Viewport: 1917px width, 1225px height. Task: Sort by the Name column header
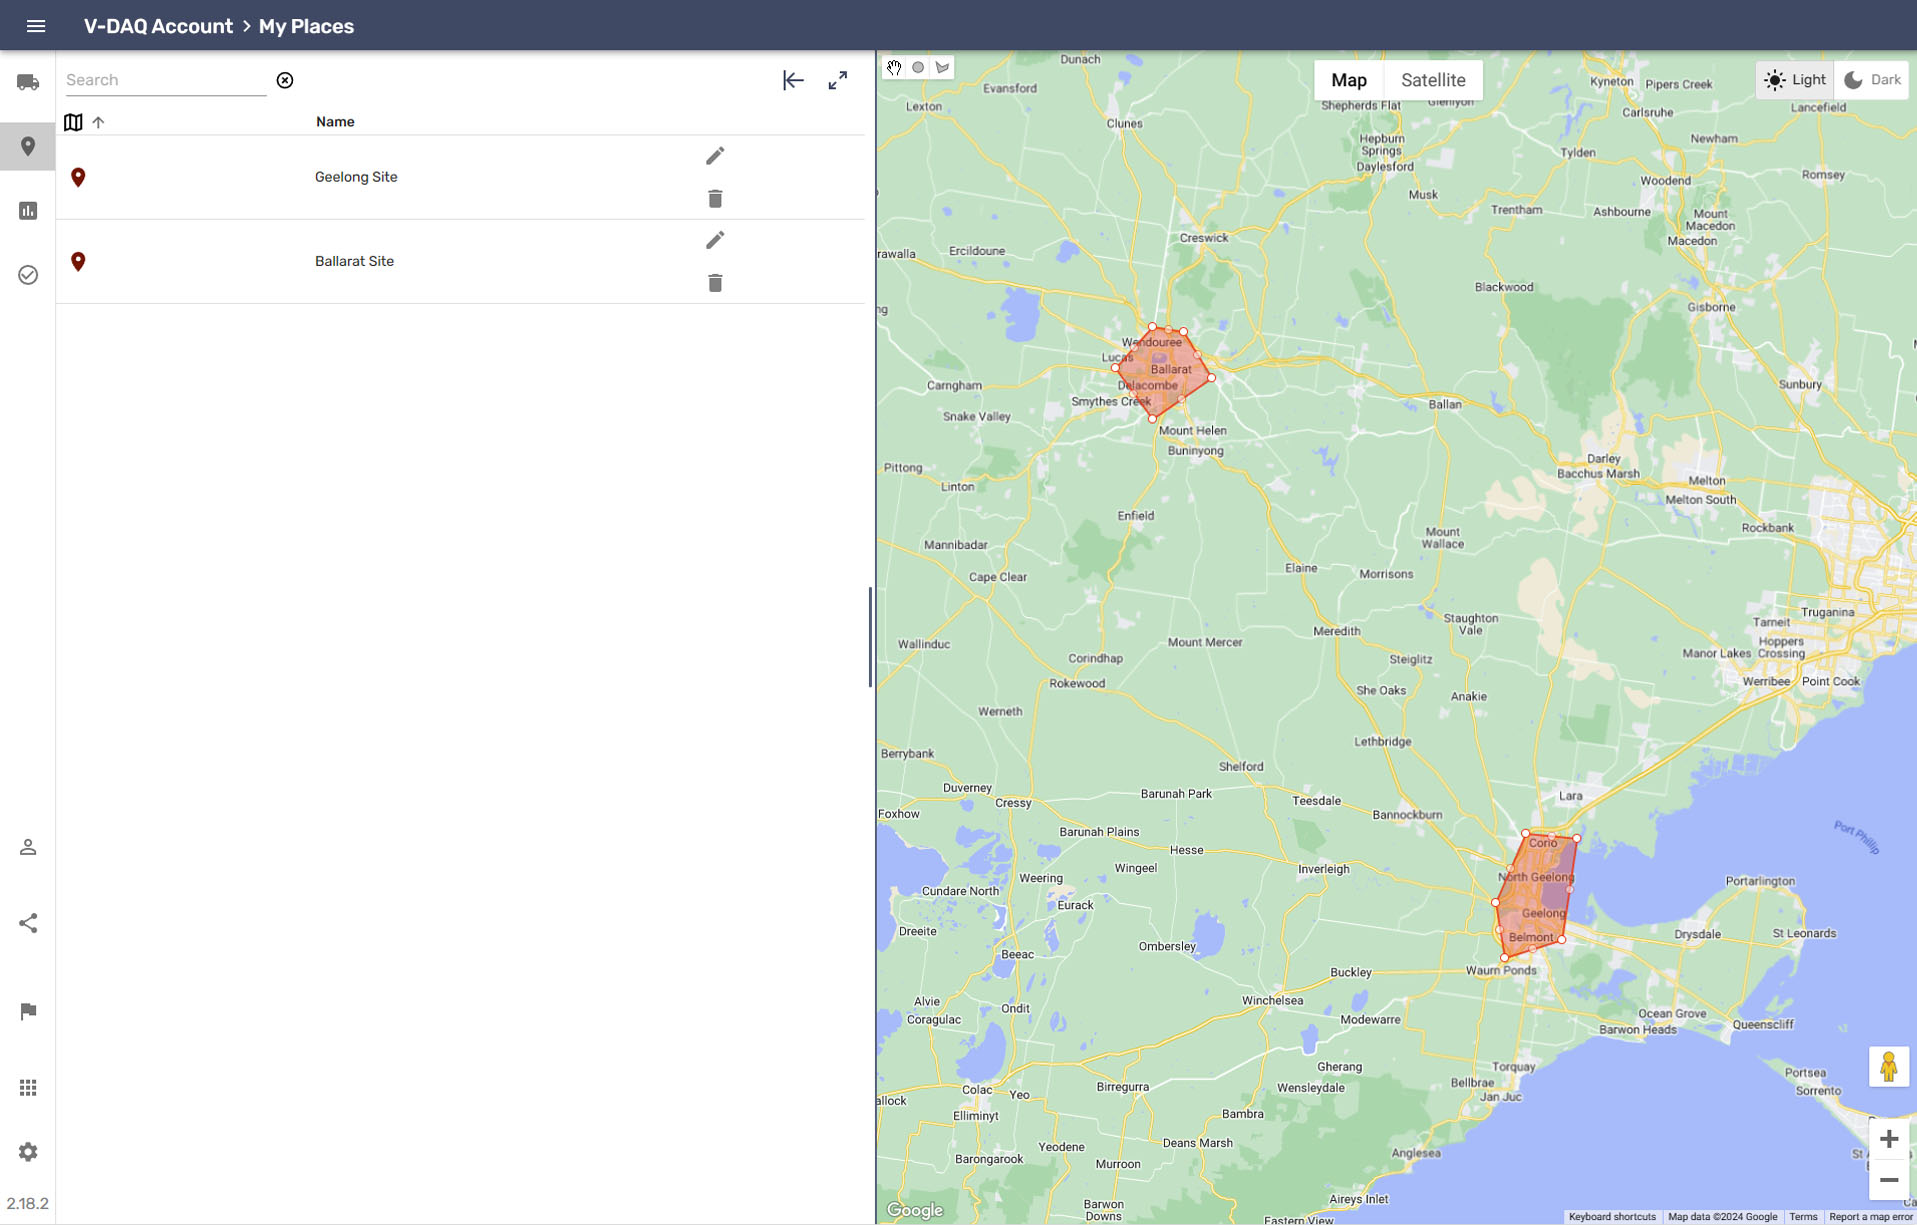click(x=335, y=122)
